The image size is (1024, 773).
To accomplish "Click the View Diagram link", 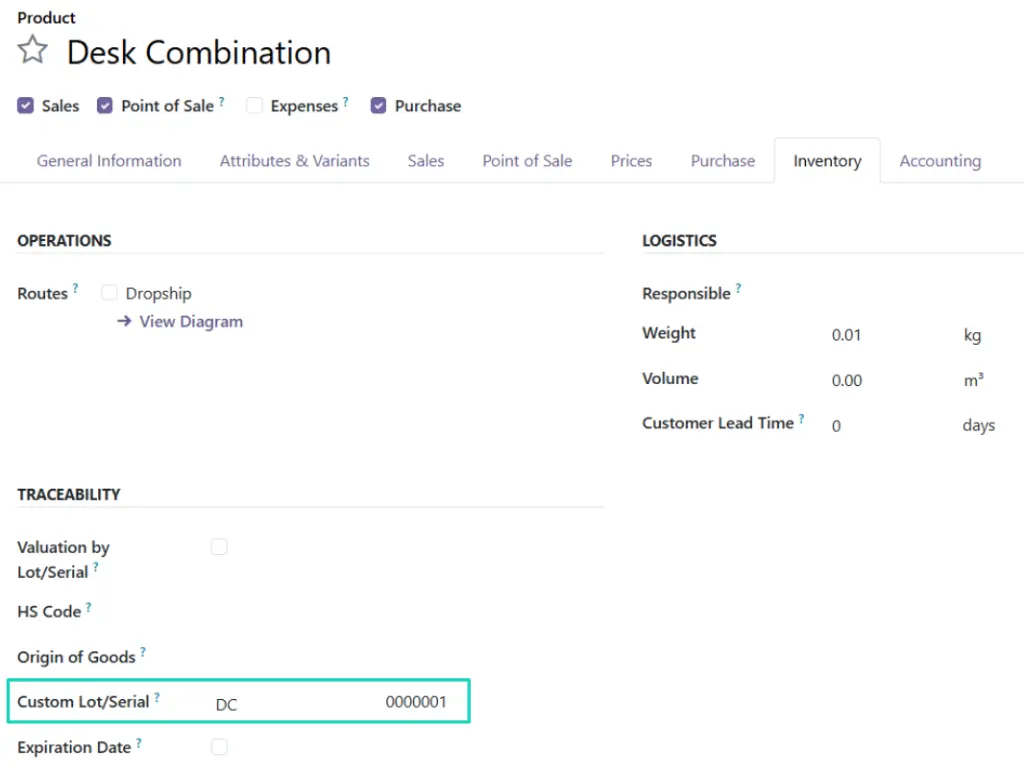I will 190,321.
